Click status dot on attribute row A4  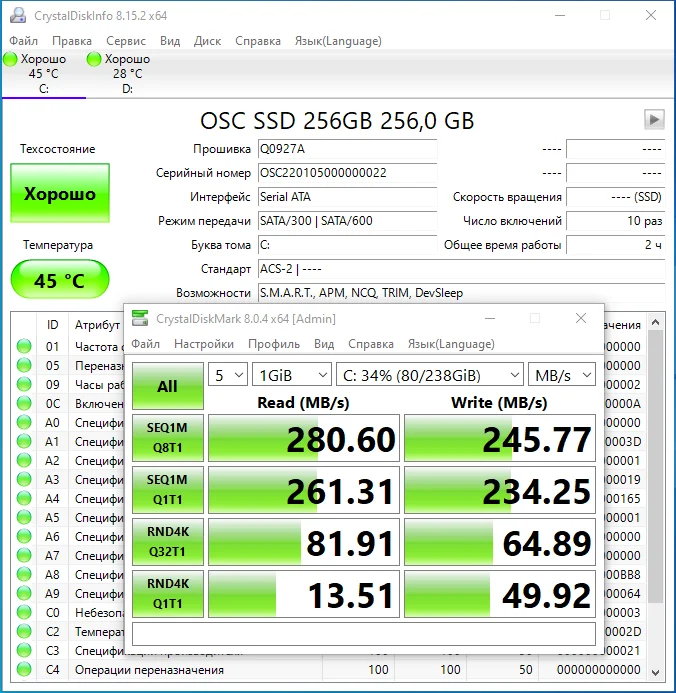(24, 498)
